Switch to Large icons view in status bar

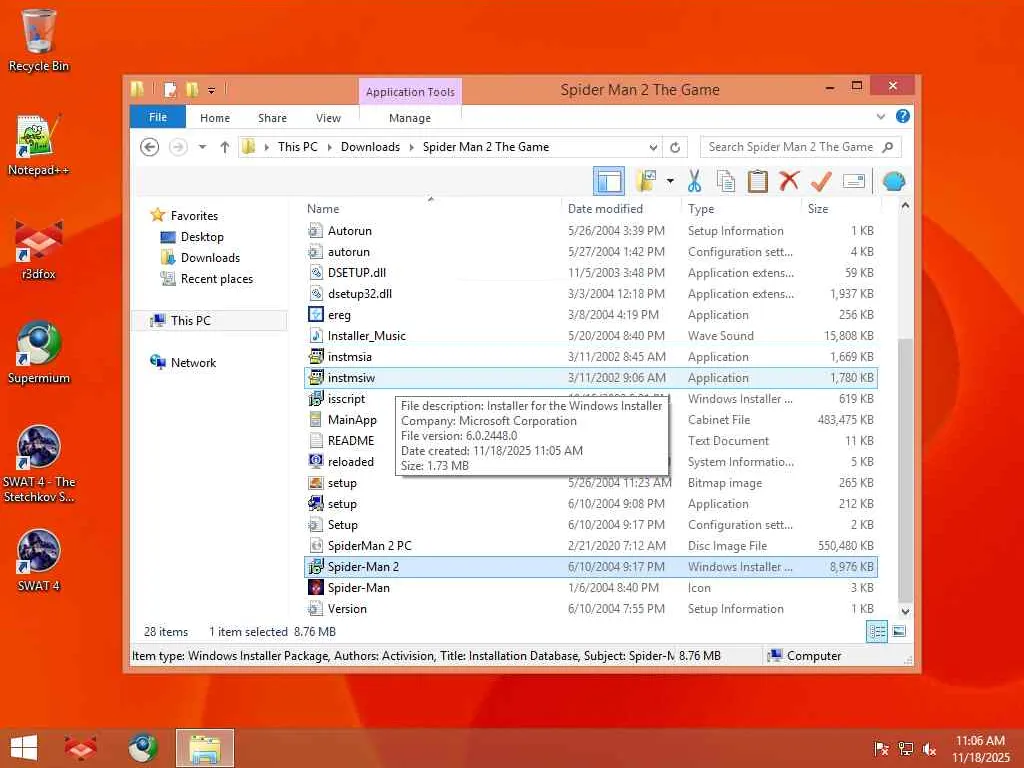[x=899, y=632]
